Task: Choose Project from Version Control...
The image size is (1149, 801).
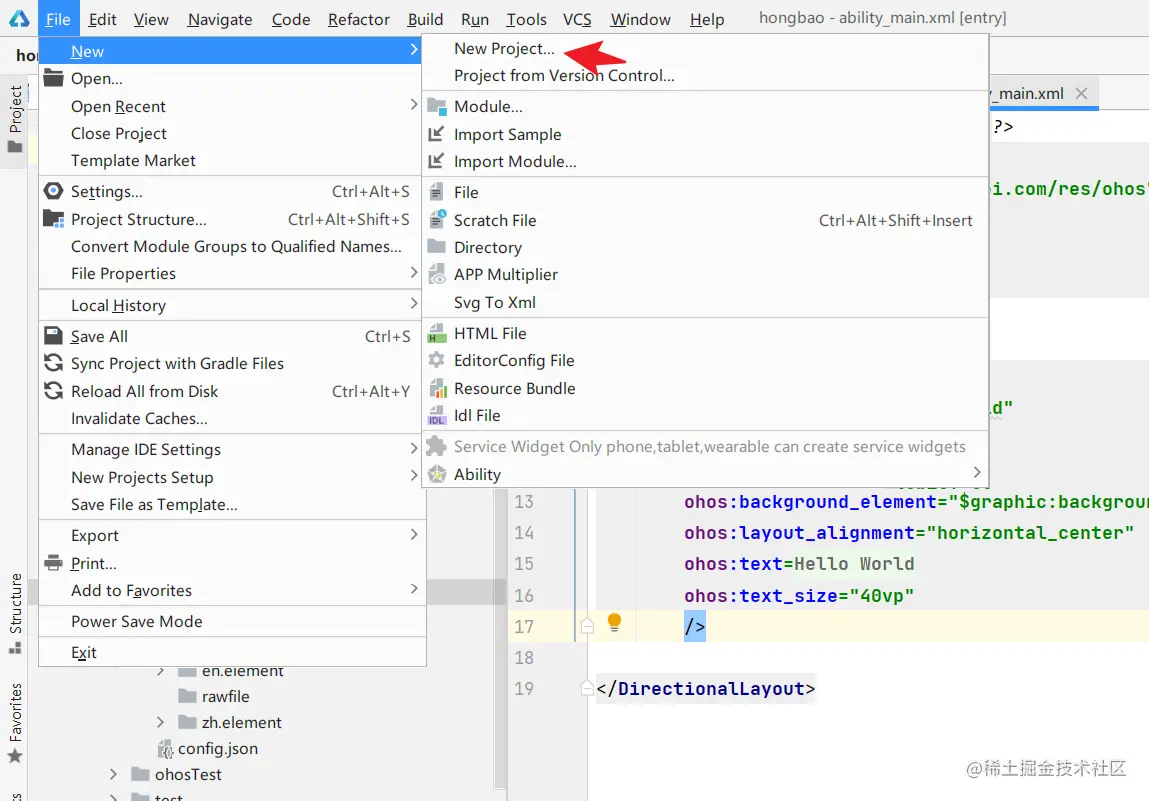Action: [x=705, y=75]
